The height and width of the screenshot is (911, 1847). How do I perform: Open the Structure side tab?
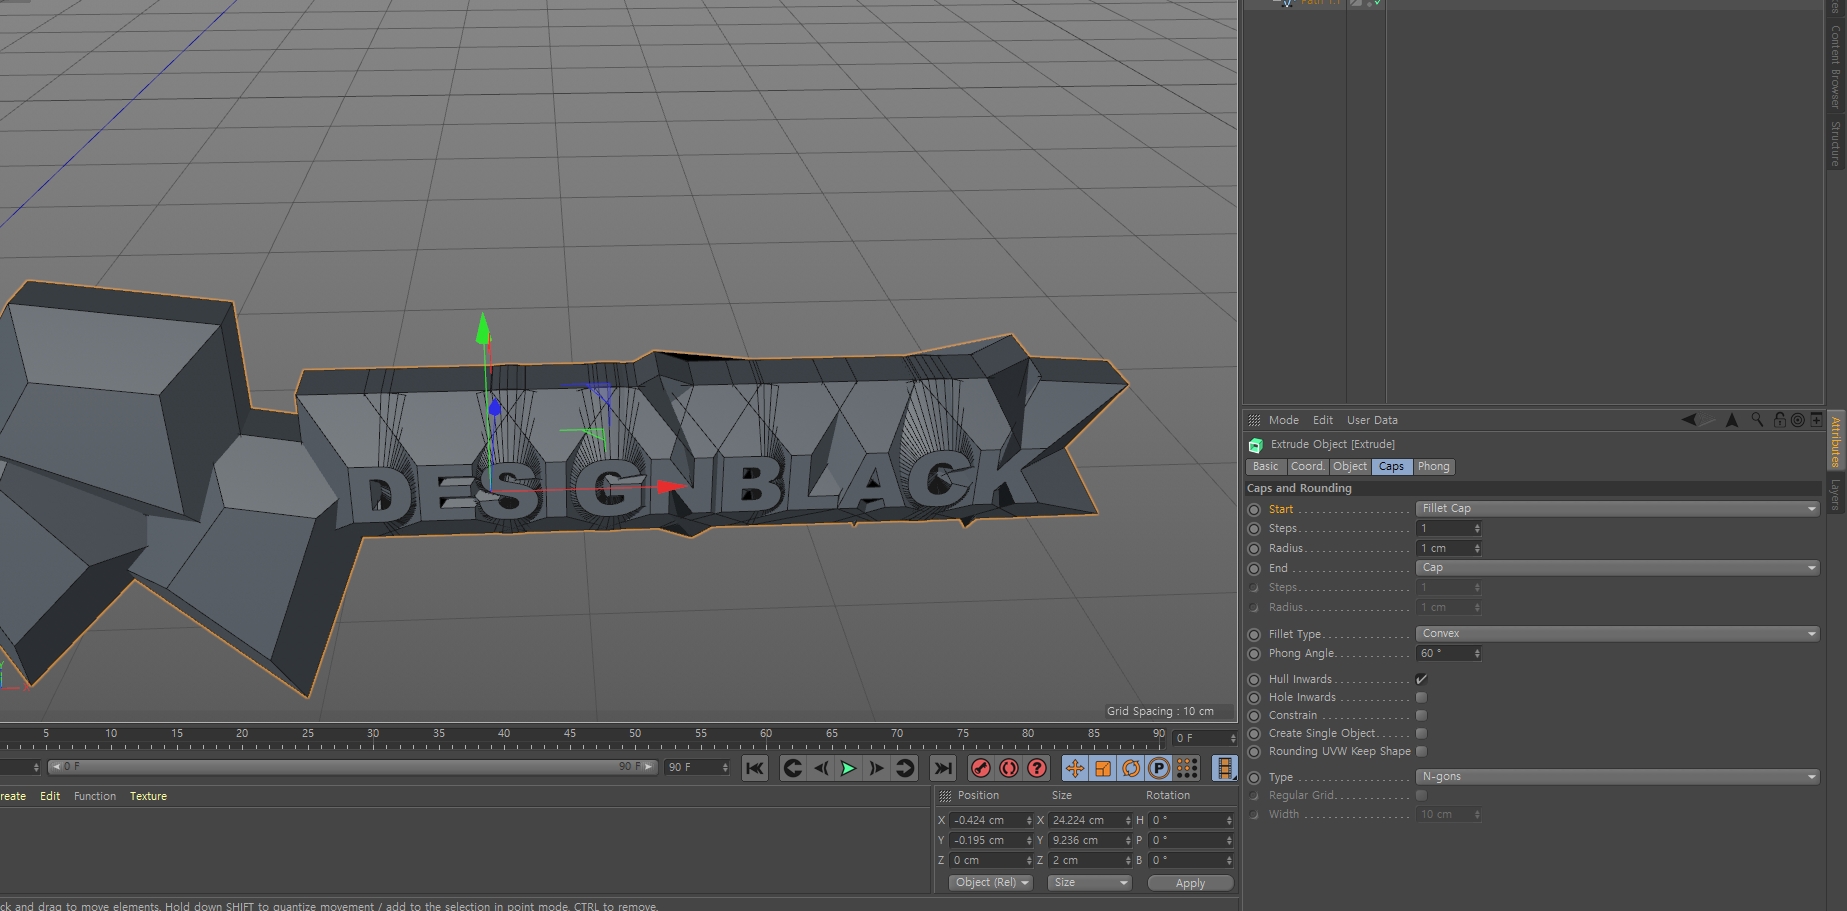pyautogui.click(x=1836, y=143)
